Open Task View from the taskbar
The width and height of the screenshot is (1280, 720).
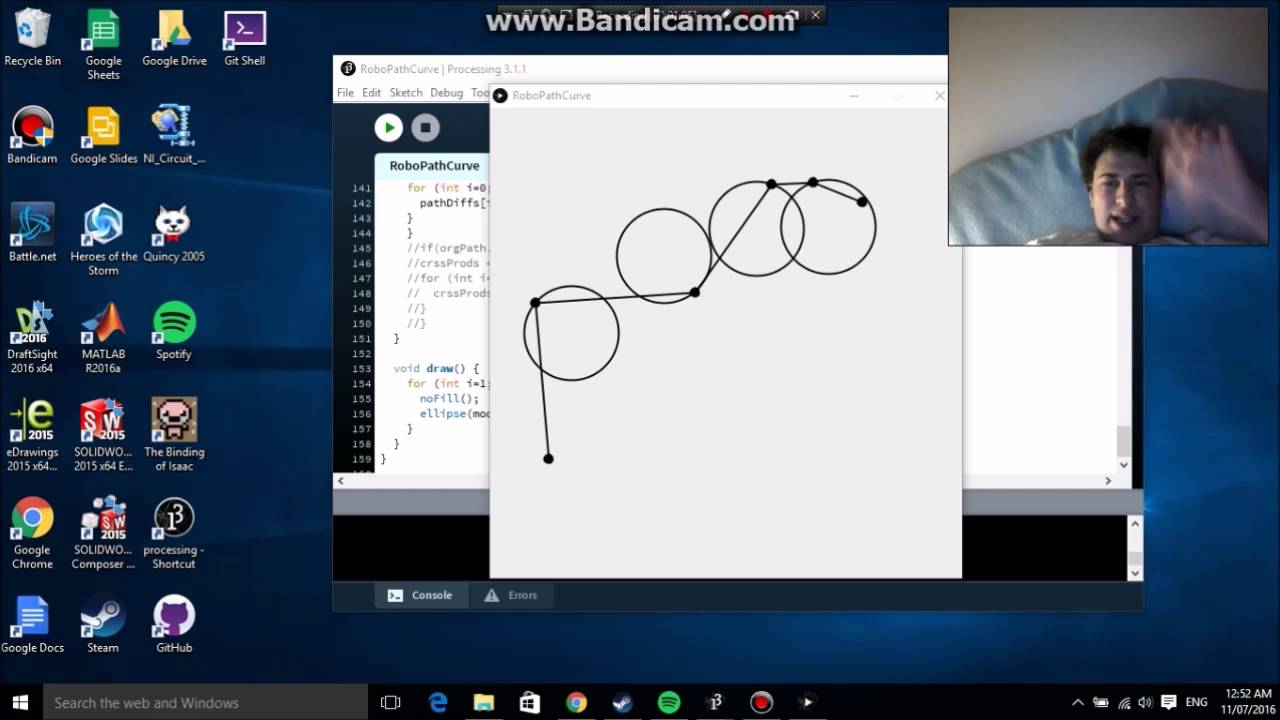391,702
